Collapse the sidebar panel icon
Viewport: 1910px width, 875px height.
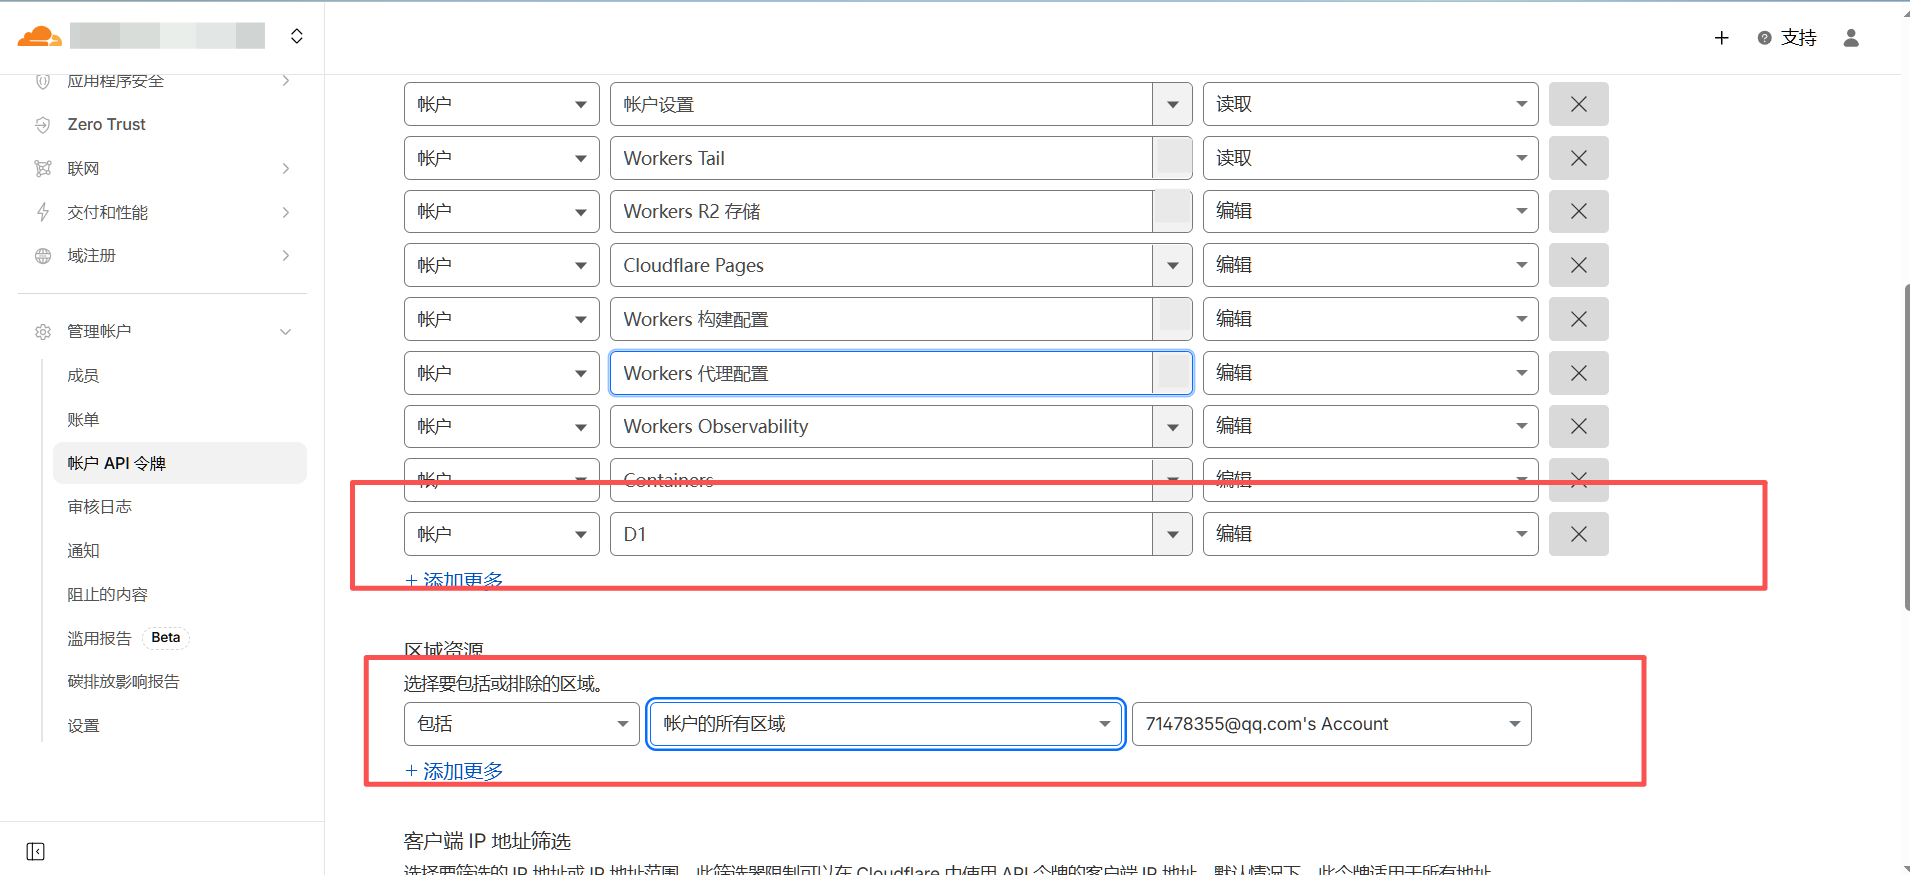(36, 851)
